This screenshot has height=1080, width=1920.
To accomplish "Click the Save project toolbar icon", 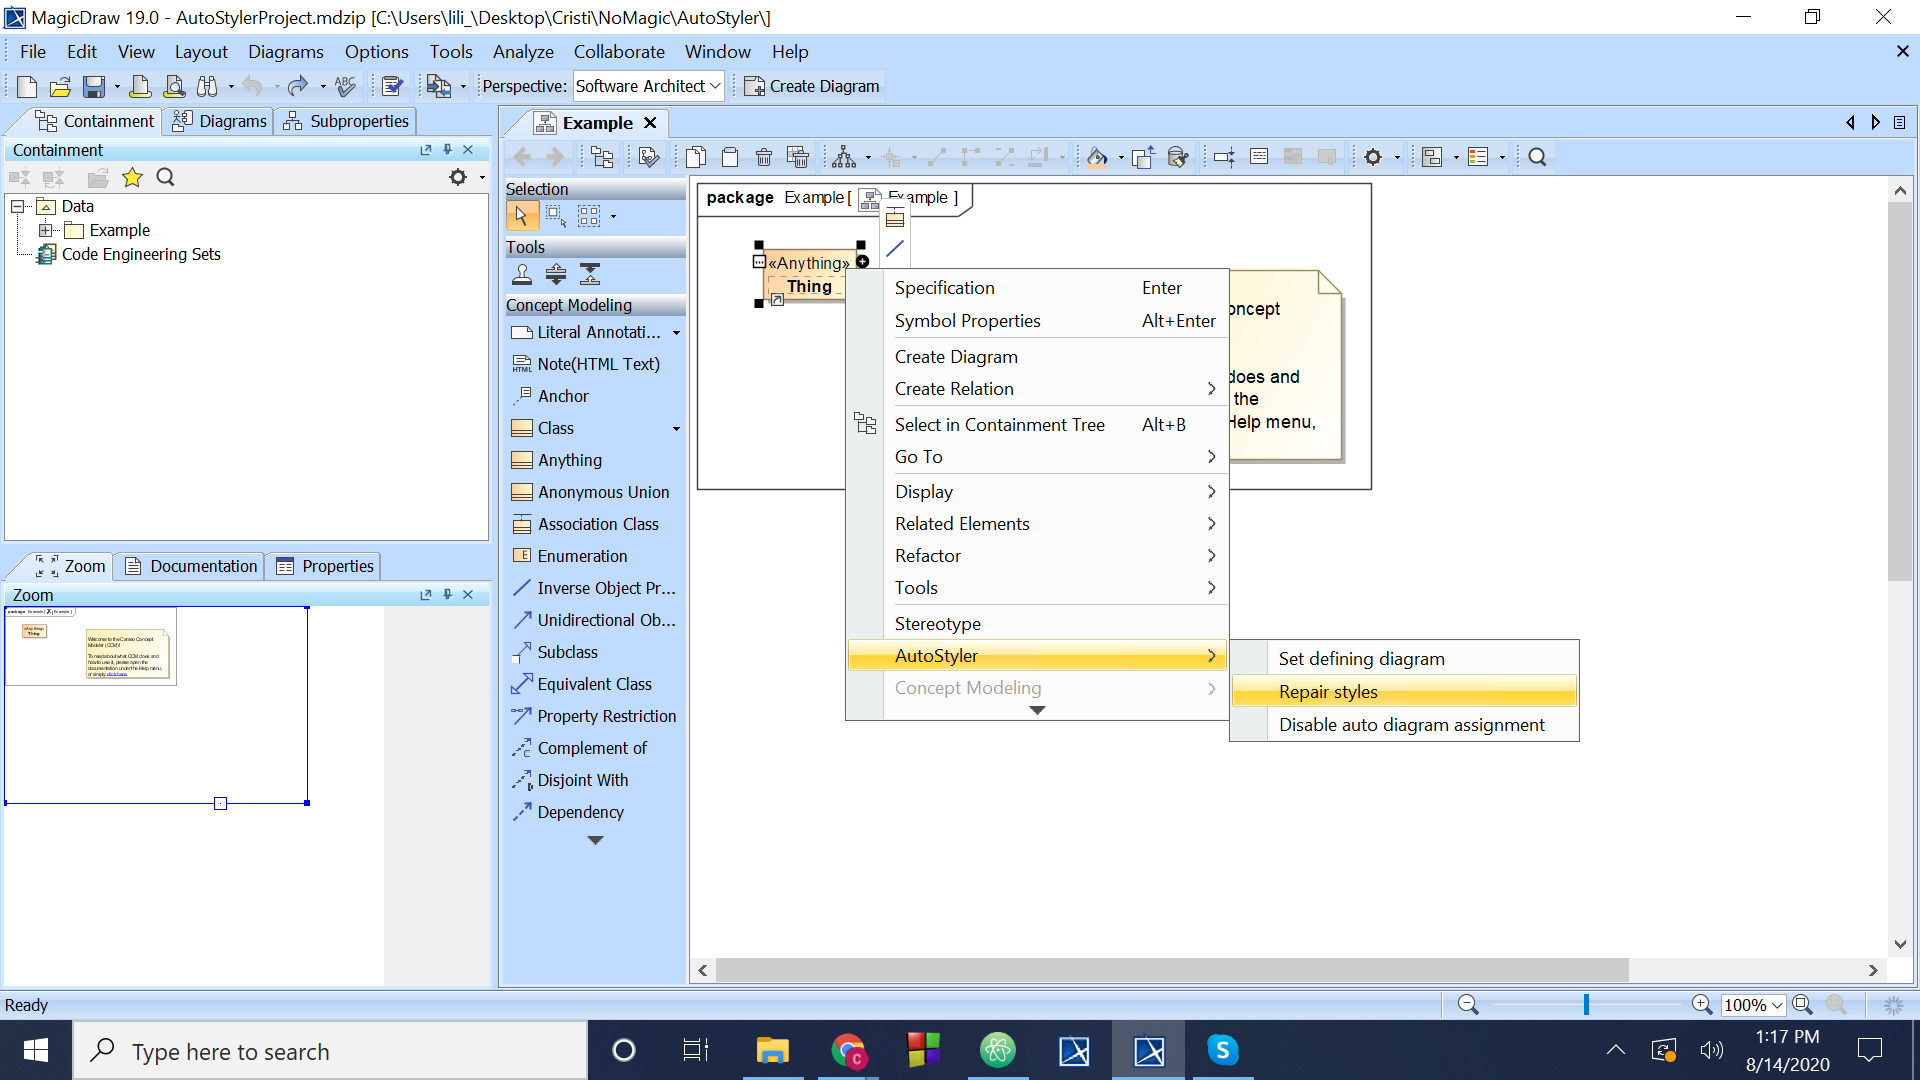I will point(93,87).
